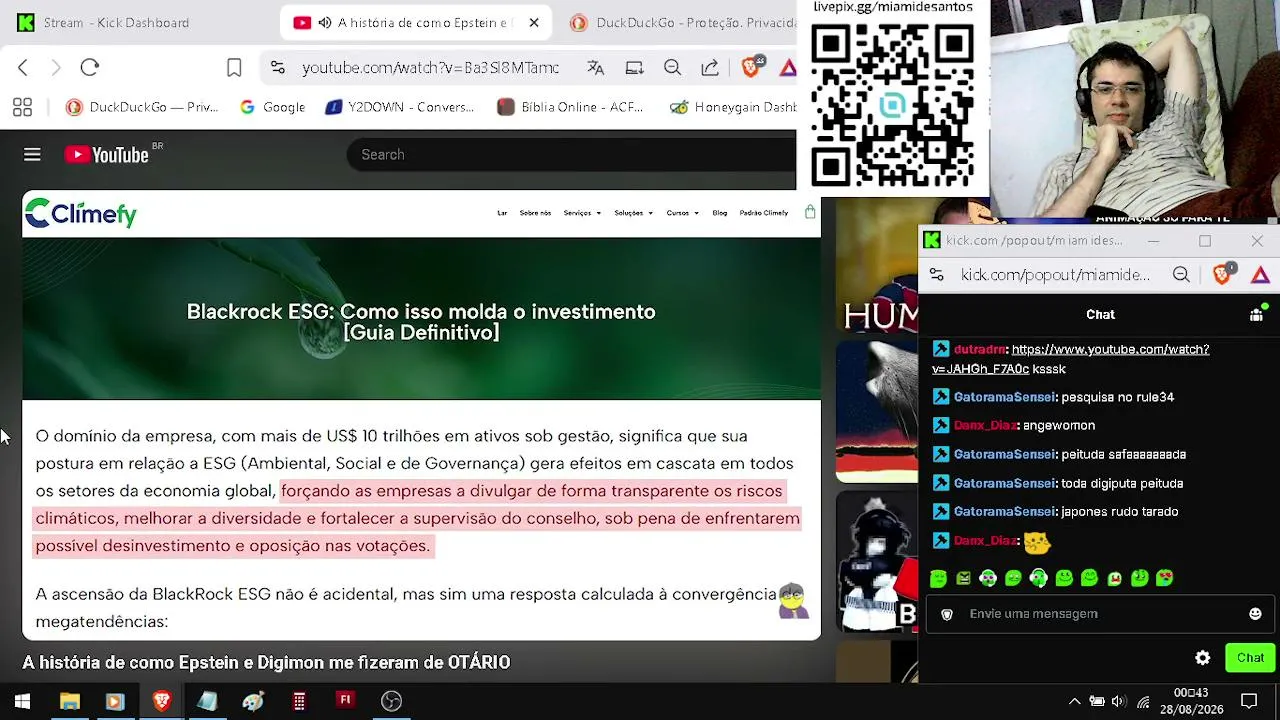Switch to OBS Studio on the taskbar
1280x720 pixels.
[391, 701]
